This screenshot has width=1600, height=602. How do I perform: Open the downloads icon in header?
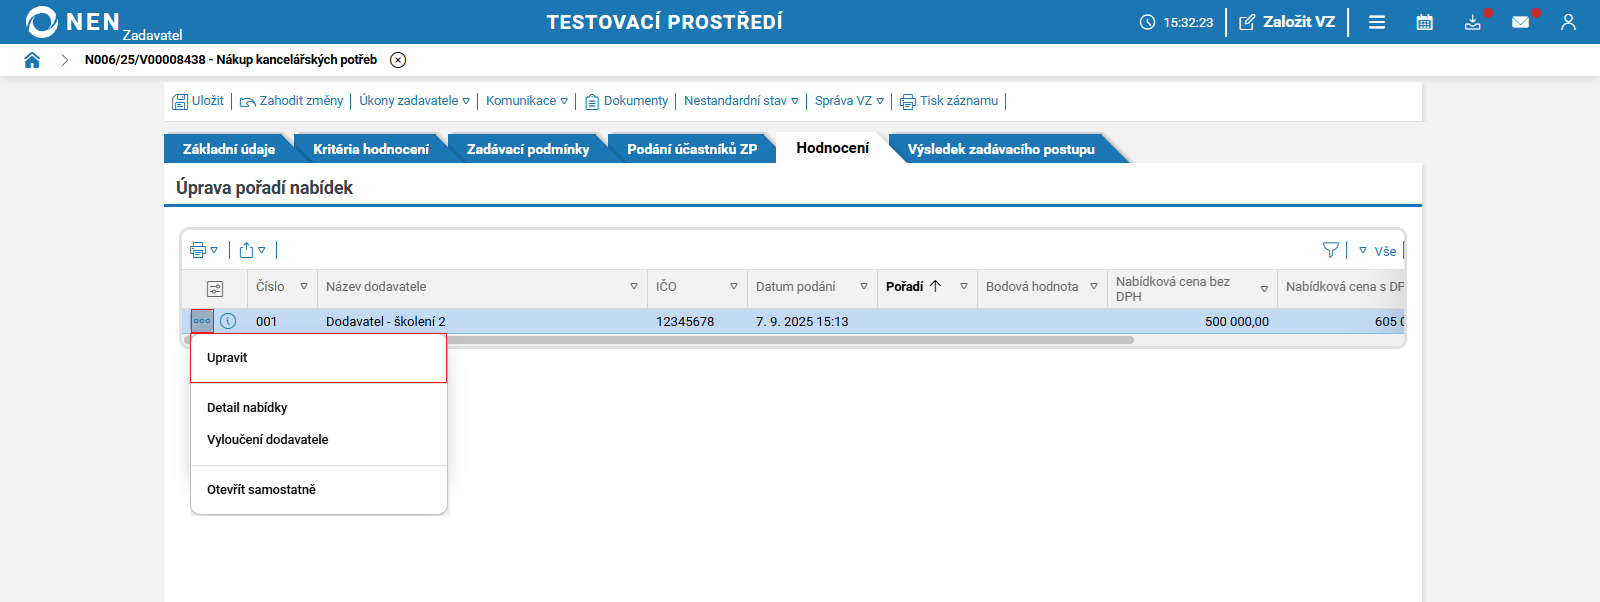(1473, 22)
